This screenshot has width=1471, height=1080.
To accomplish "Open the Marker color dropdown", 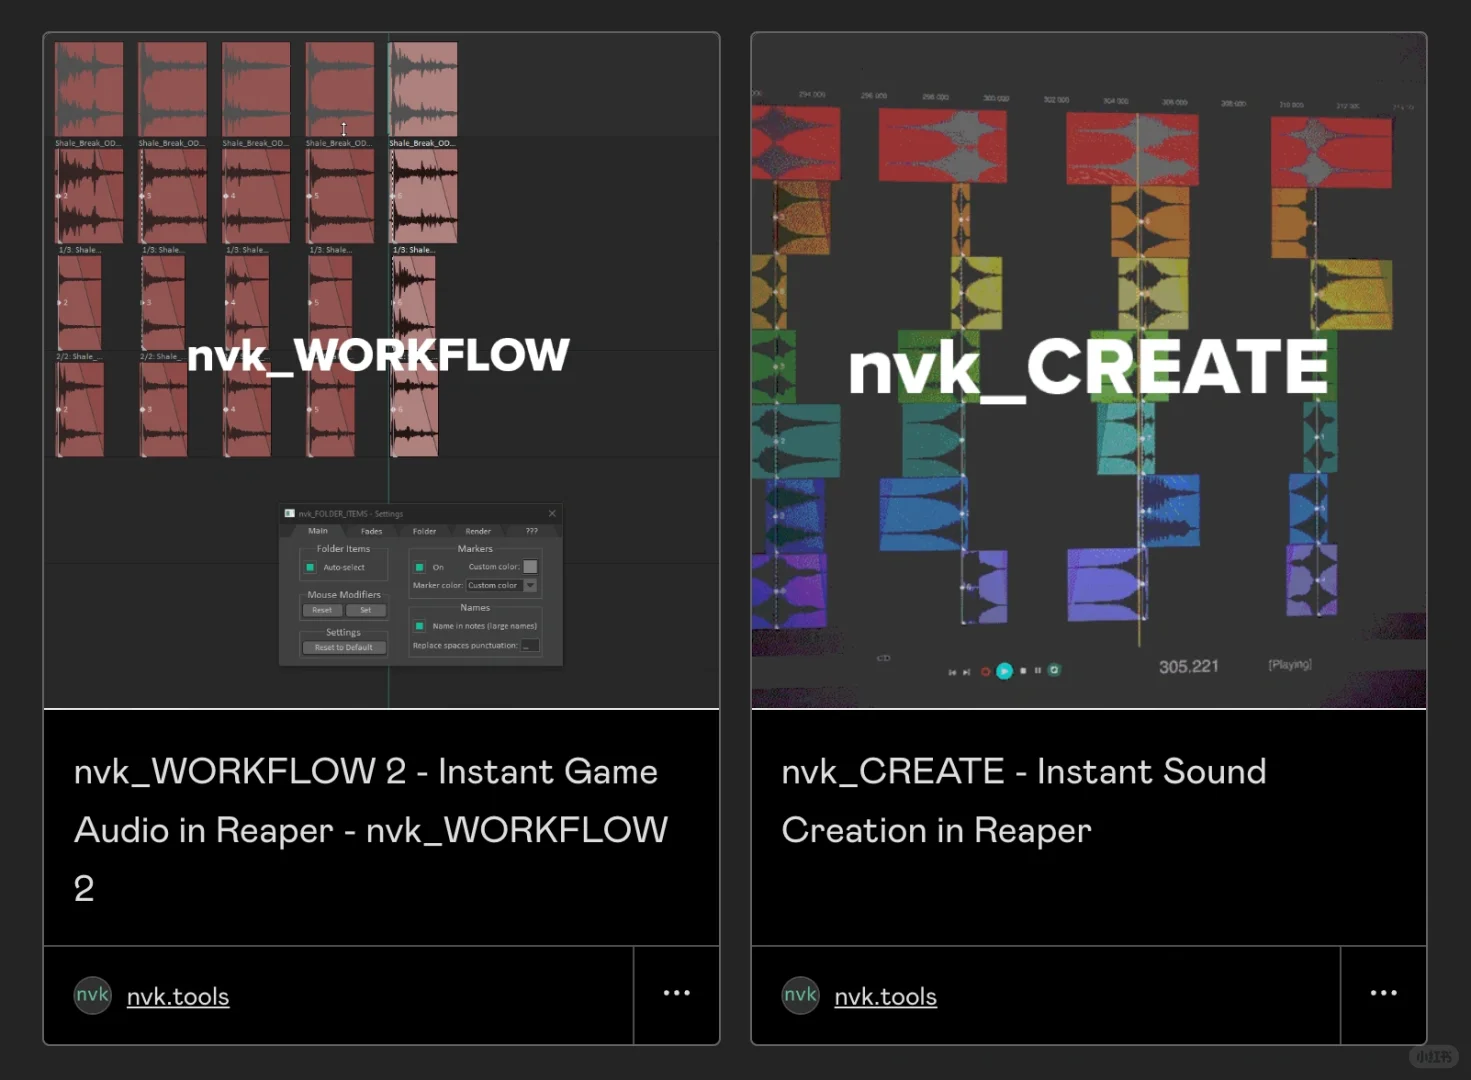I will click(x=502, y=586).
